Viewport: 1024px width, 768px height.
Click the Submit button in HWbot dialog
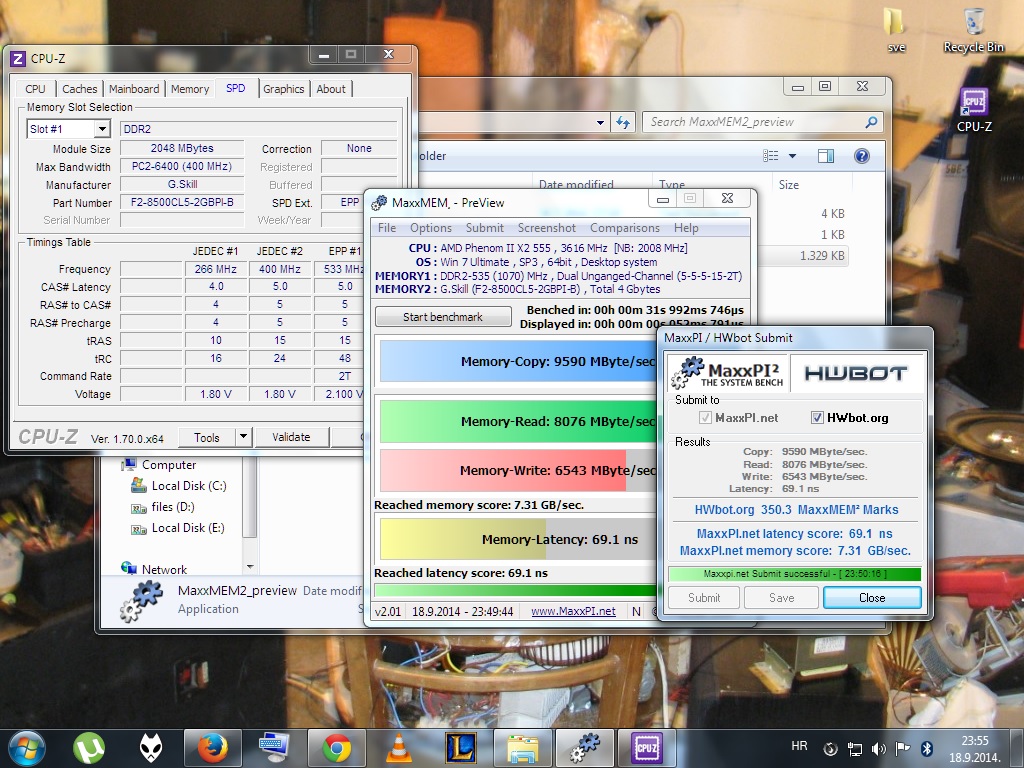(x=703, y=598)
